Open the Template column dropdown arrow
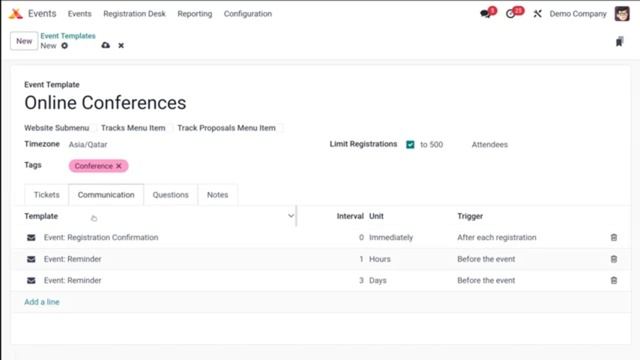The height and width of the screenshot is (360, 640). pyautogui.click(x=291, y=216)
